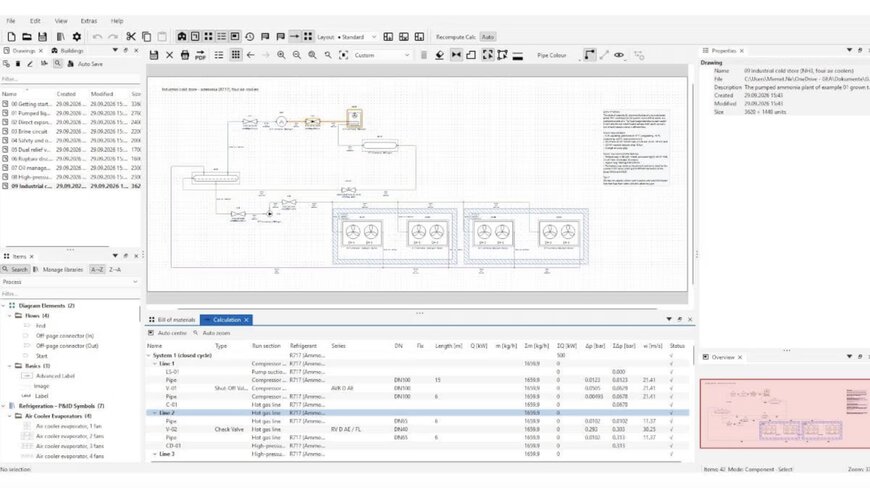This screenshot has height=488, width=870.
Task: Click the first layout preset icon after Layout dropdown
Action: click(x=388, y=37)
